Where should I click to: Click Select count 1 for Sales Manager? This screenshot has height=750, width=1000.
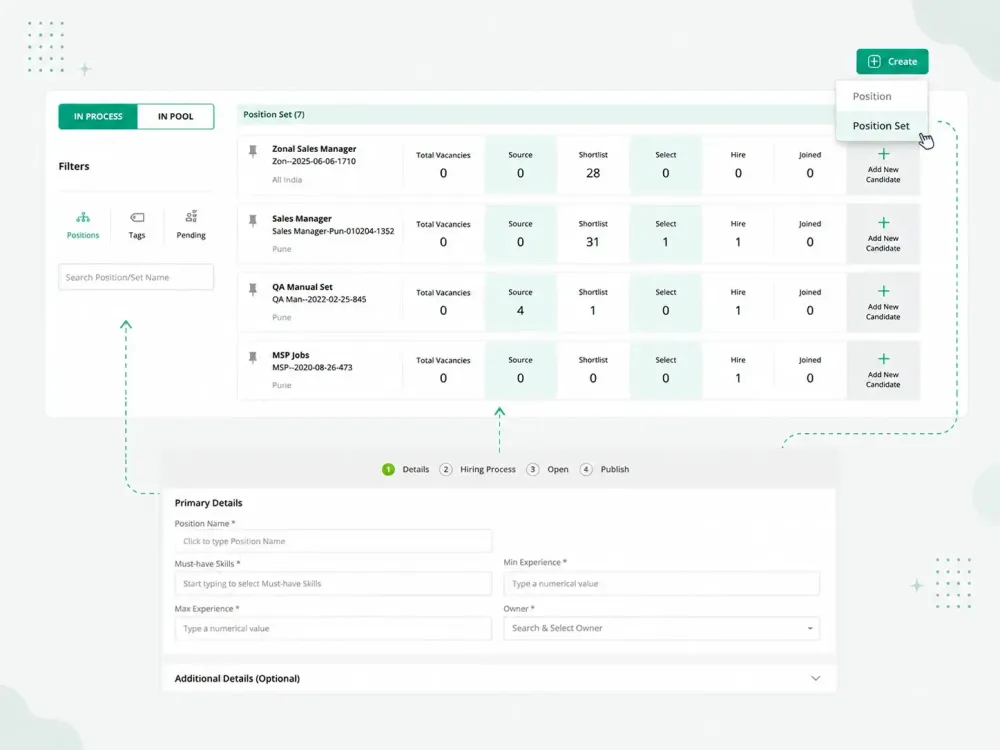click(x=665, y=242)
